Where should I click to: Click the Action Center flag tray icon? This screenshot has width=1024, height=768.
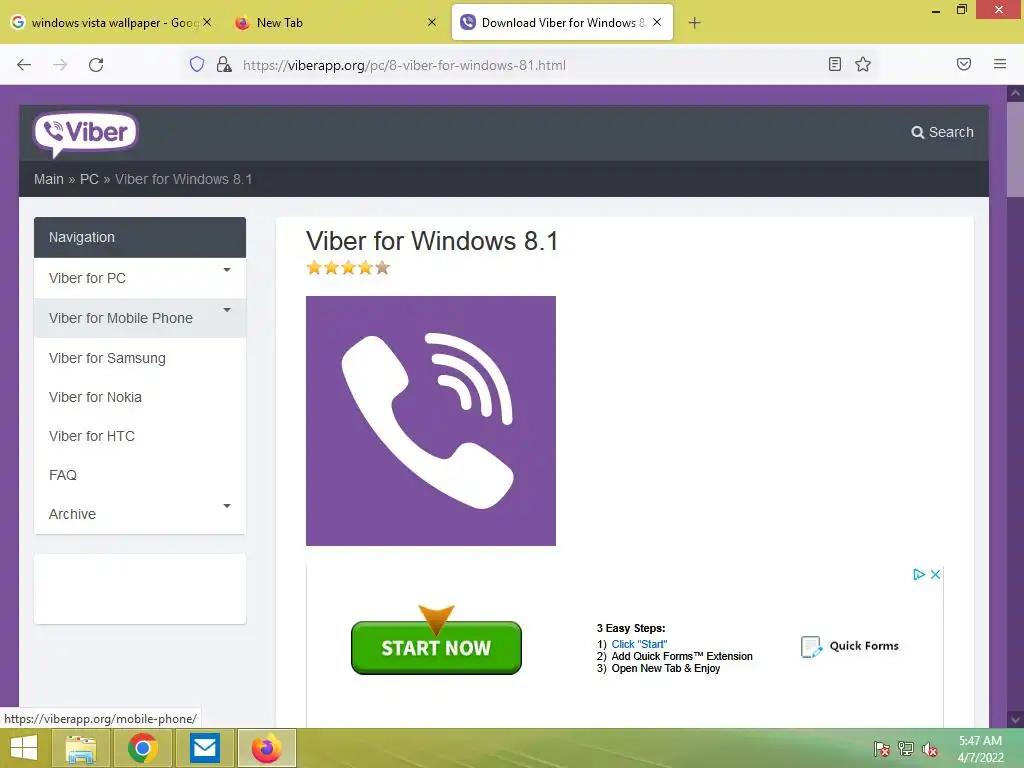point(882,749)
